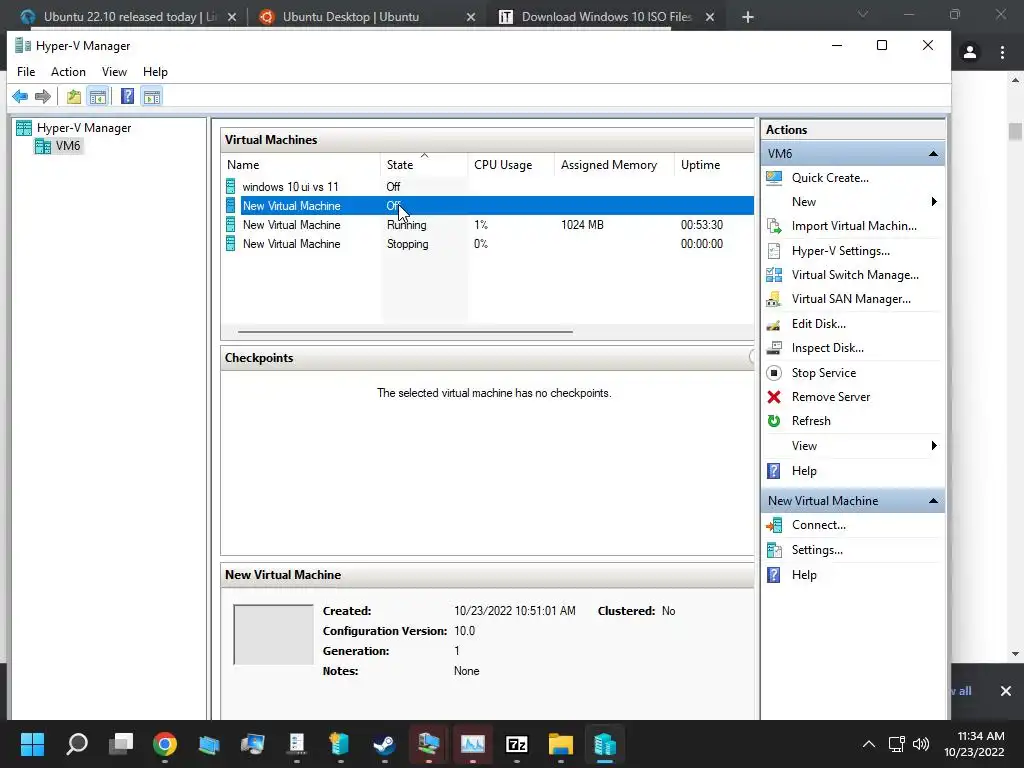This screenshot has width=1024, height=768.
Task: Open the Help menu
Action: coord(155,72)
